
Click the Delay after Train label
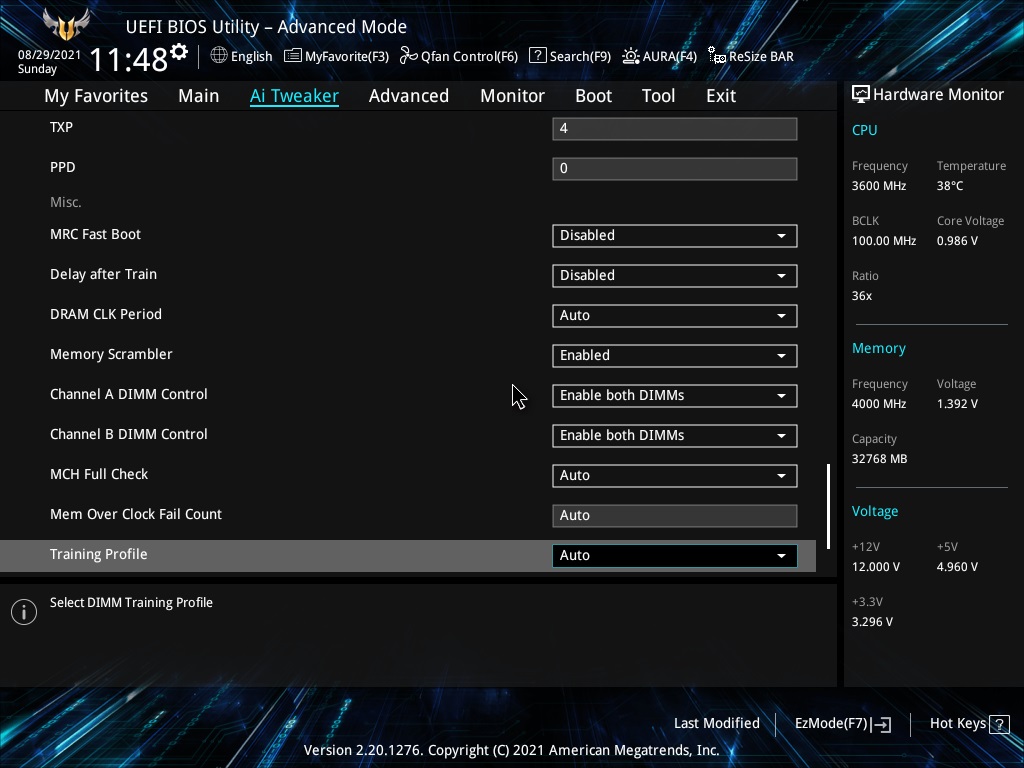103,274
